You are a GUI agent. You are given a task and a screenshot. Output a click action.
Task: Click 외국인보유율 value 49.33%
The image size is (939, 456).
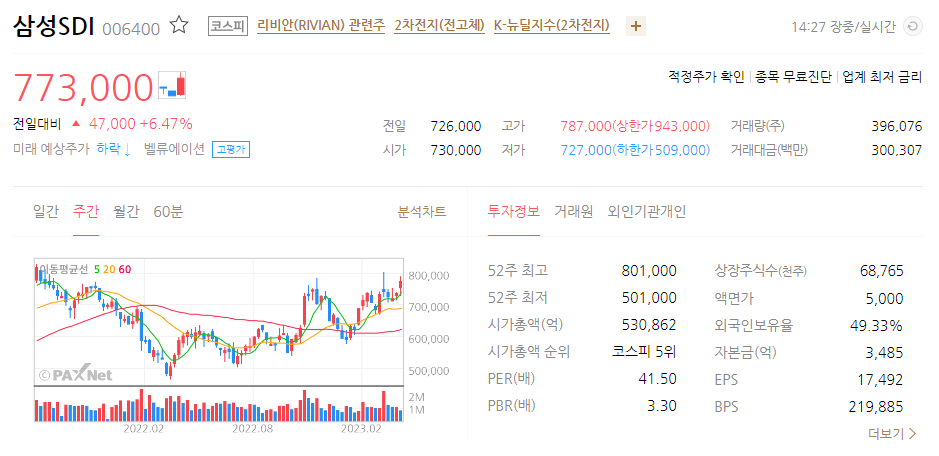877,325
